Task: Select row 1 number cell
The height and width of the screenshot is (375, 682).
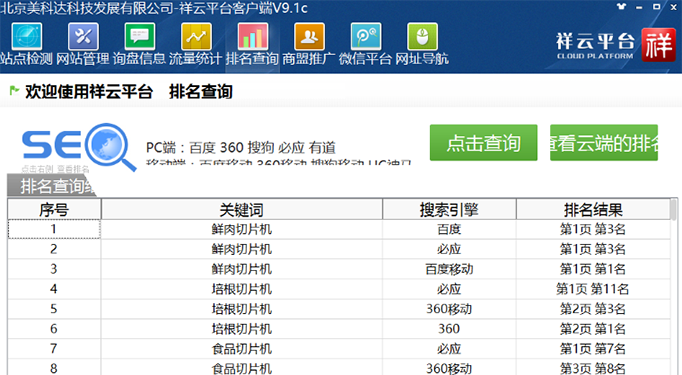Action: [54, 229]
